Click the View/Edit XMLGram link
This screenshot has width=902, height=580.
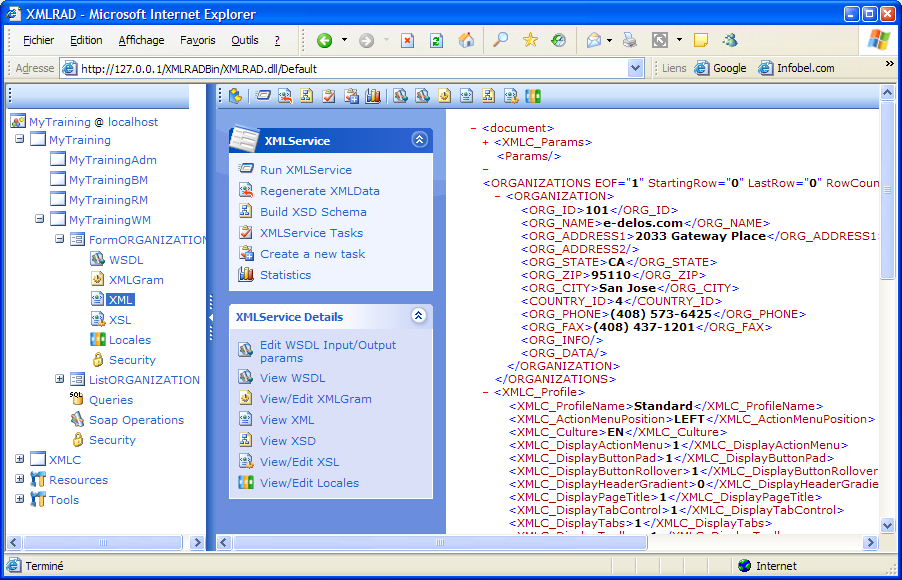[315, 399]
